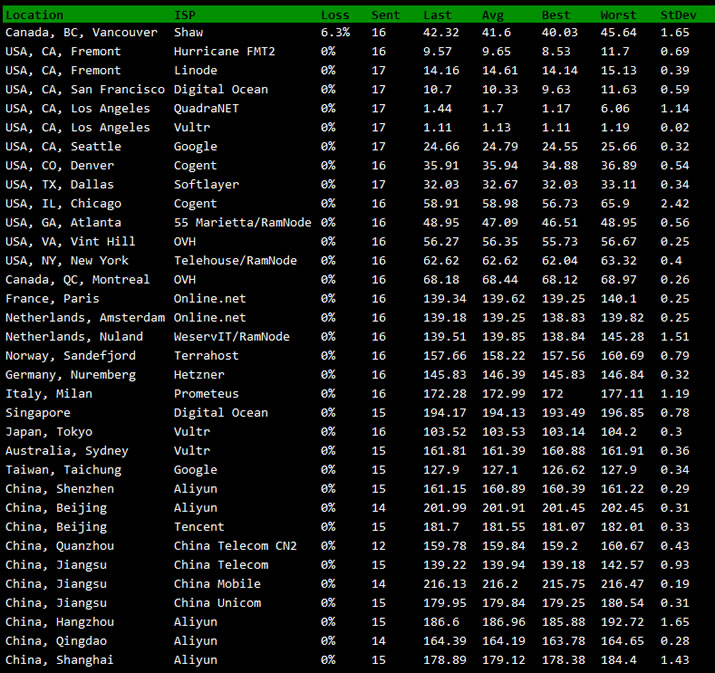This screenshot has width=715, height=673.
Task: Select the 201.91 average value for Aliyun Beijing
Action: pyautogui.click(x=504, y=508)
